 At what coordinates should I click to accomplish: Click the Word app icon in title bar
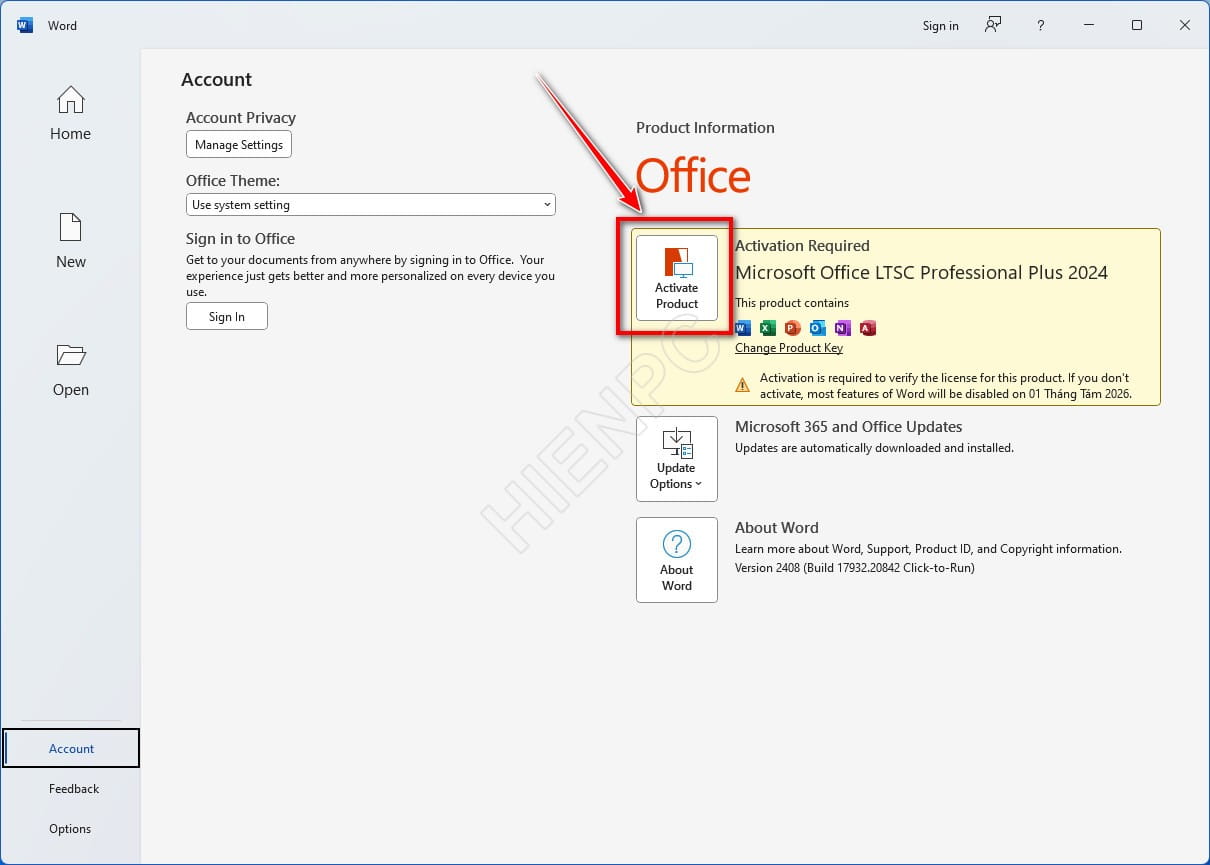[25, 25]
